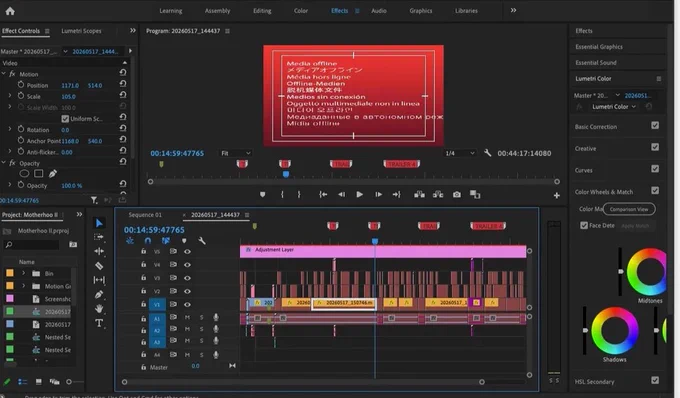Reset the Position parameter
The width and height of the screenshot is (680, 398).
(x=123, y=84)
